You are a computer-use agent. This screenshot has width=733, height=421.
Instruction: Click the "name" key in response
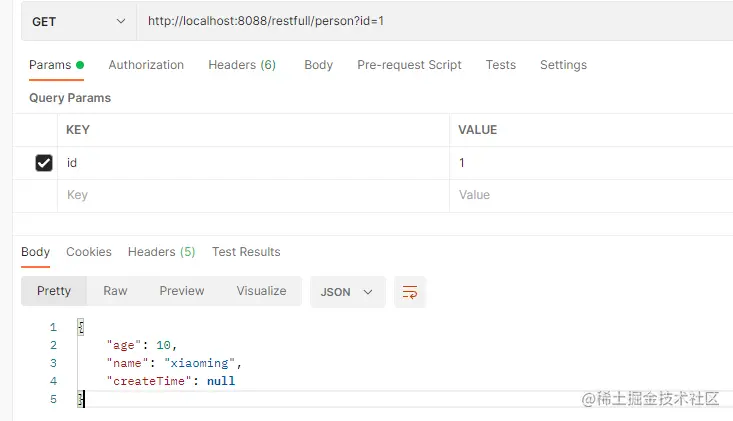pos(128,363)
